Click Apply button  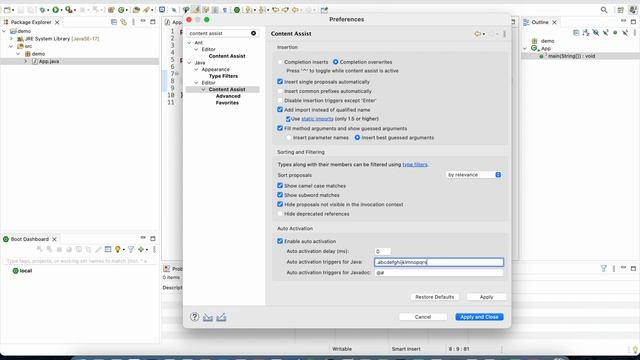click(x=486, y=297)
